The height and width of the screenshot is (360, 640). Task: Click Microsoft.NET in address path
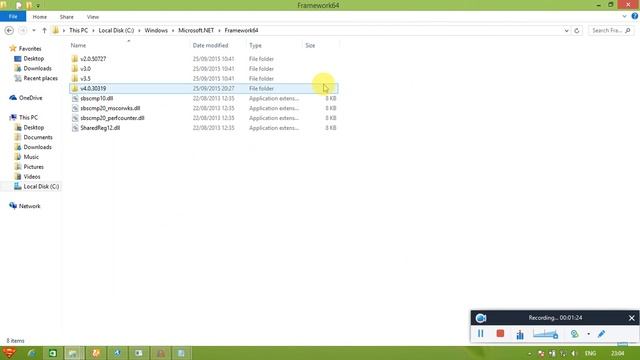point(196,31)
